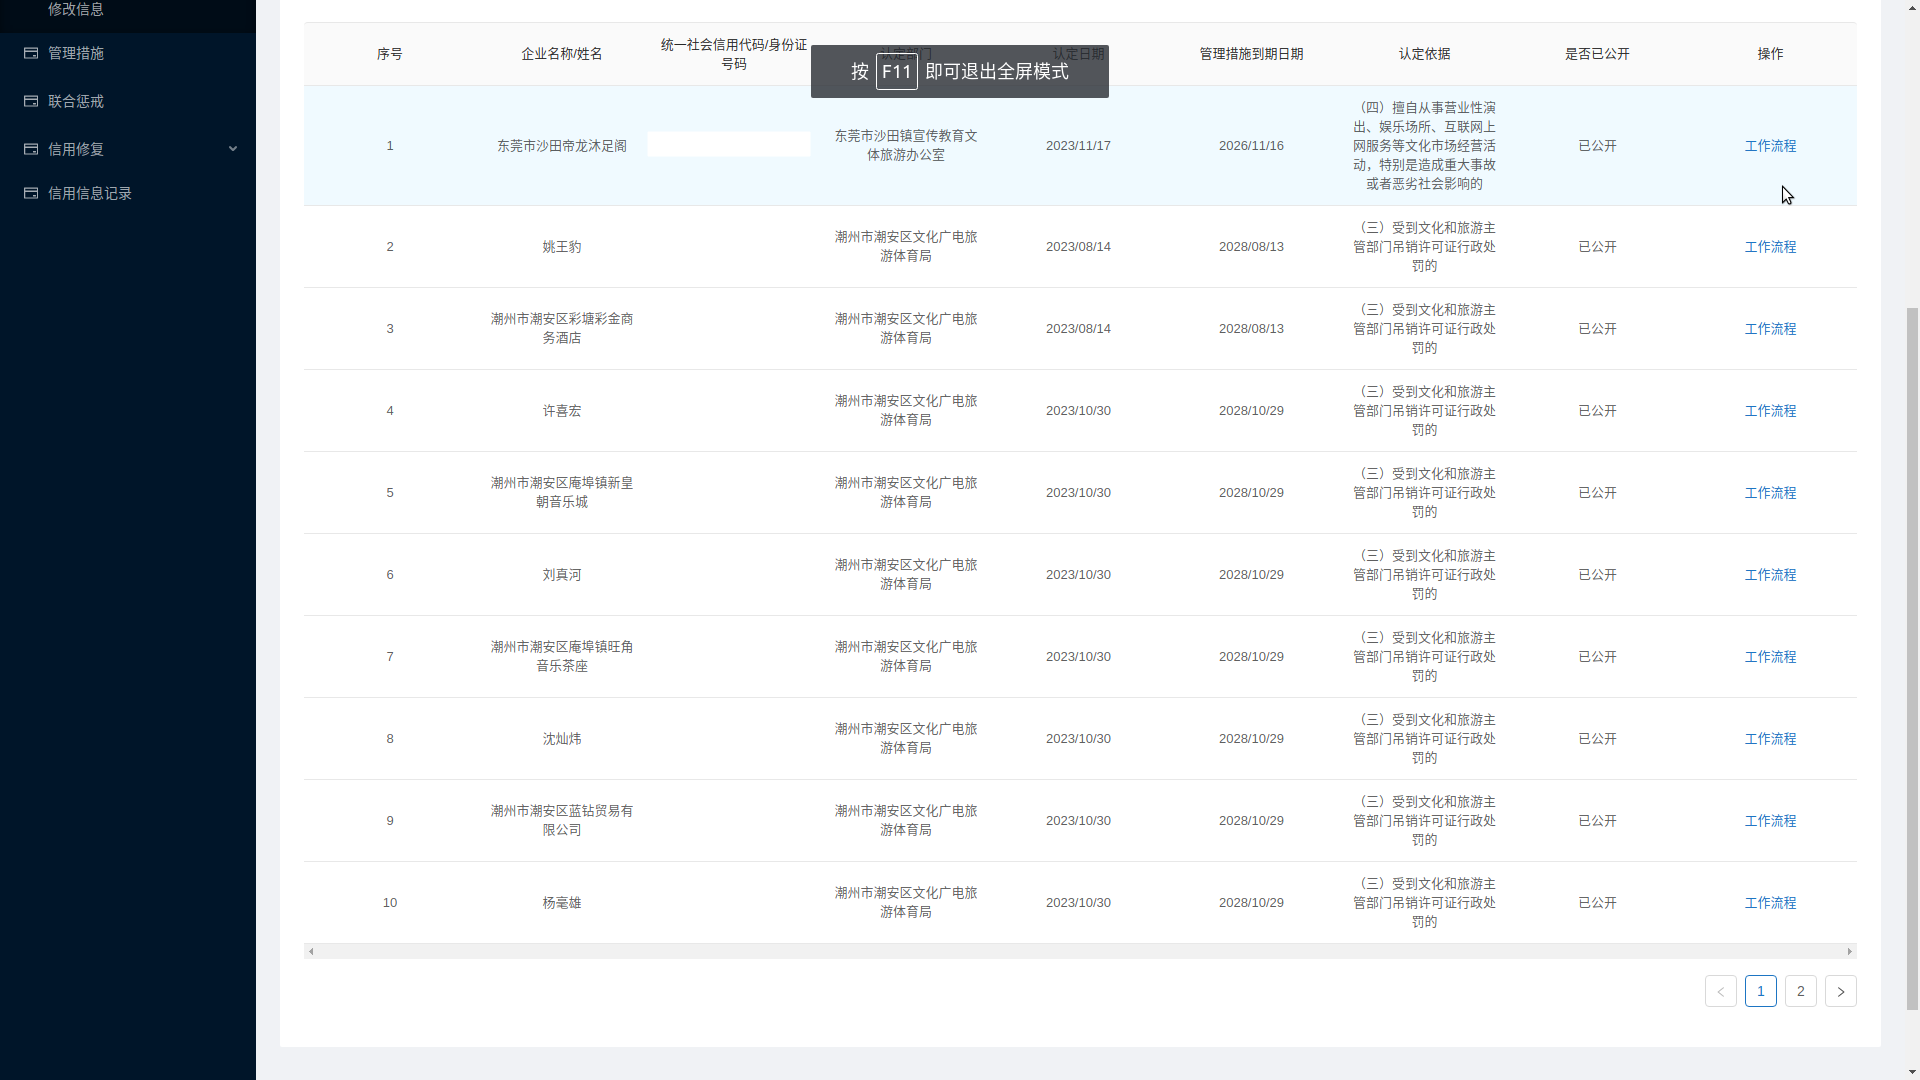Screen dimensions: 1920x1080
Task: Expand the 信用修复 submenu chevron
Action: [x=233, y=148]
